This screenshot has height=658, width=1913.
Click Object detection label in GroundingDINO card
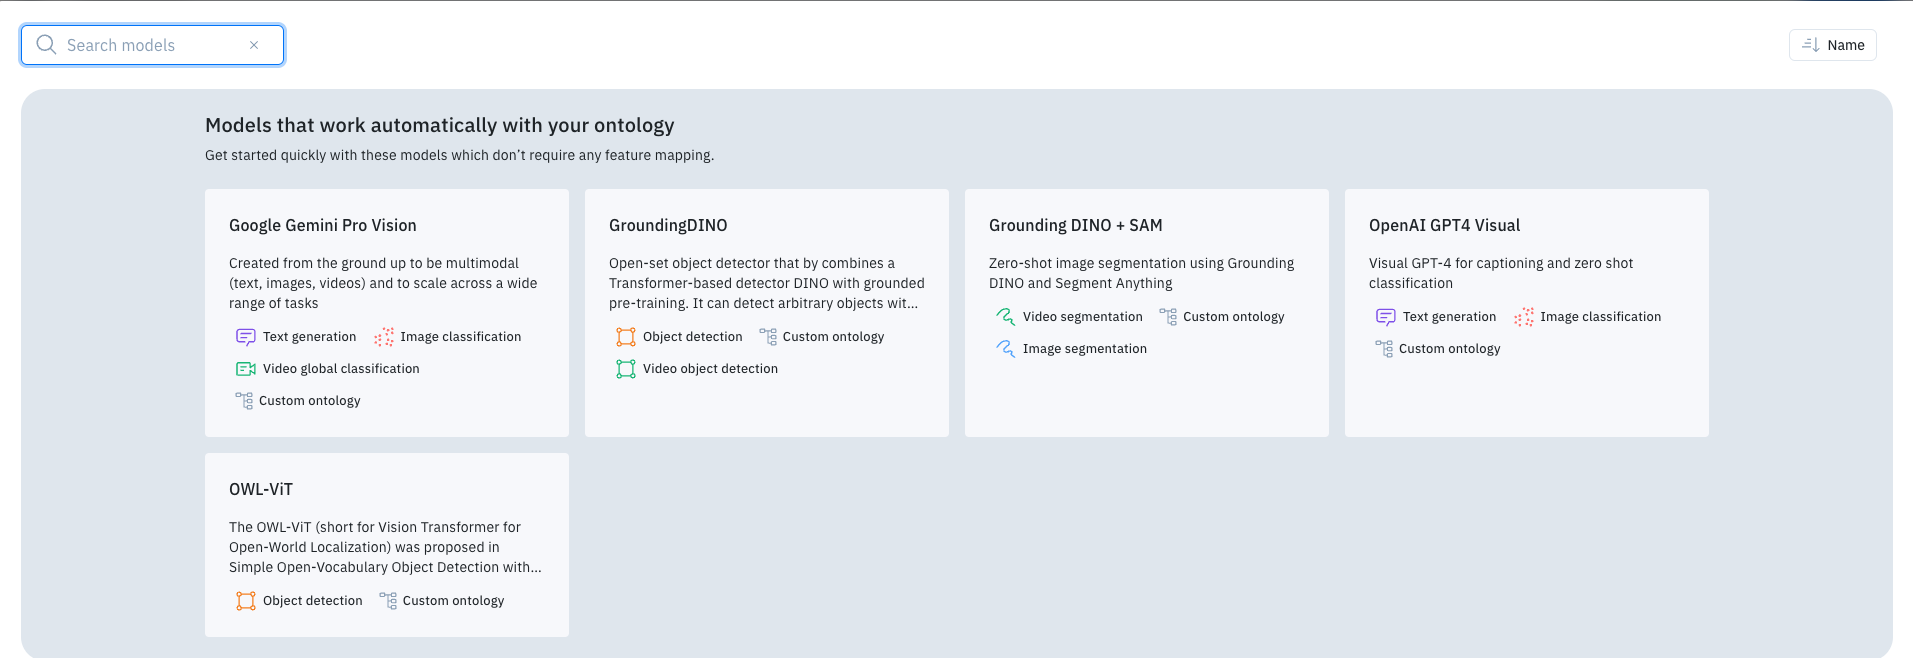click(692, 337)
